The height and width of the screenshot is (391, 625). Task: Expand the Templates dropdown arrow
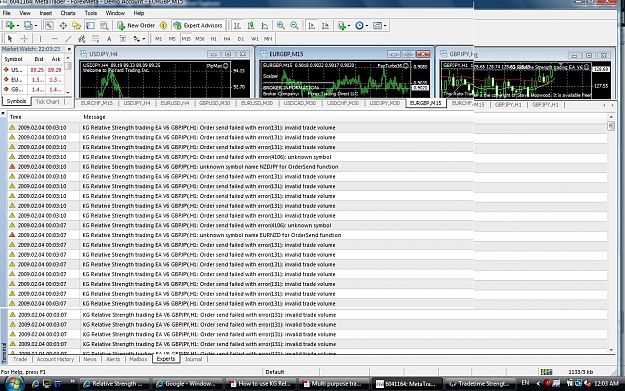tap(385, 26)
